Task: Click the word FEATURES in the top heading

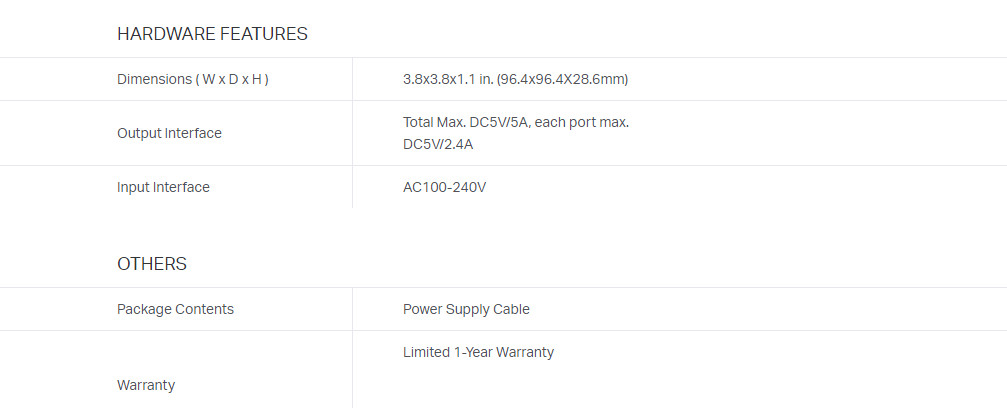Action: click(x=264, y=34)
